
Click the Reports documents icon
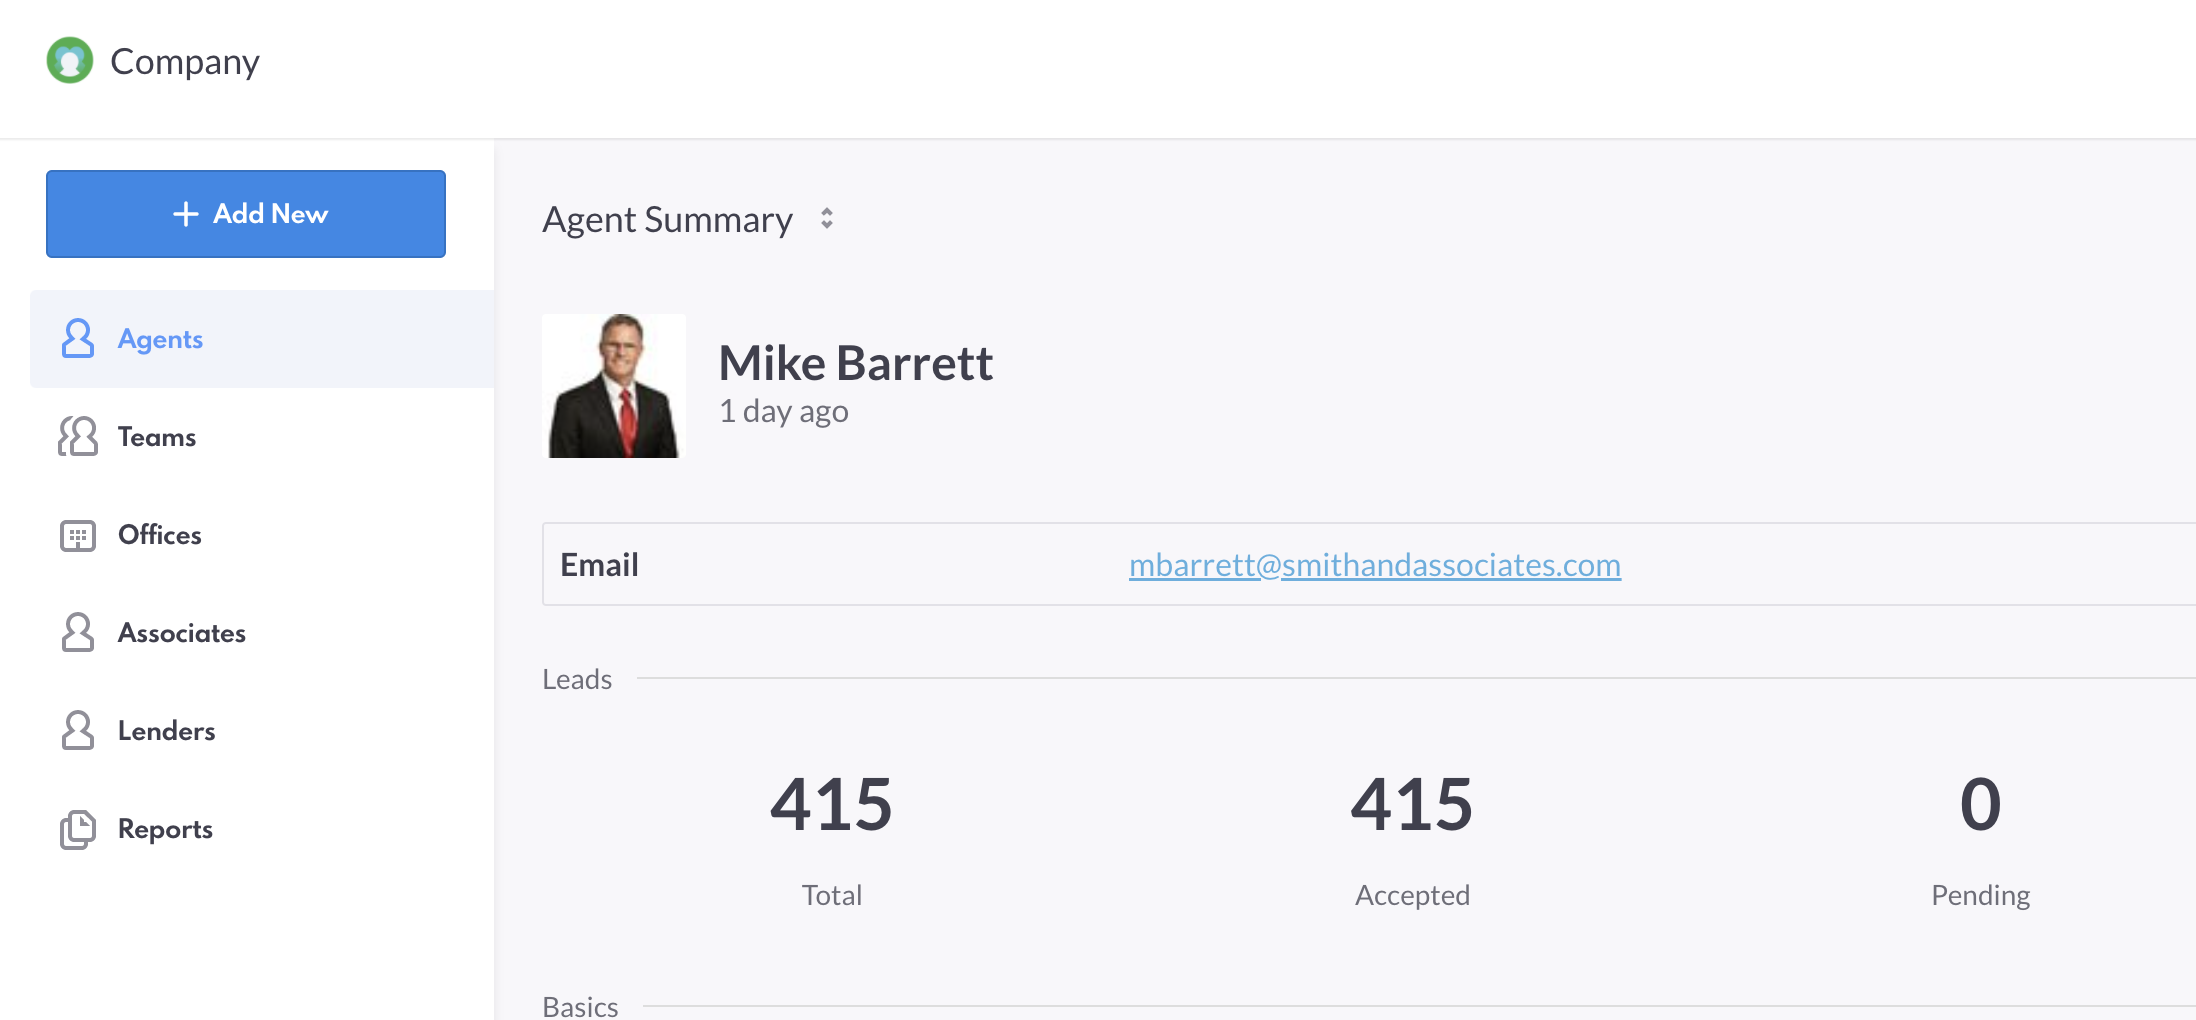(x=78, y=830)
